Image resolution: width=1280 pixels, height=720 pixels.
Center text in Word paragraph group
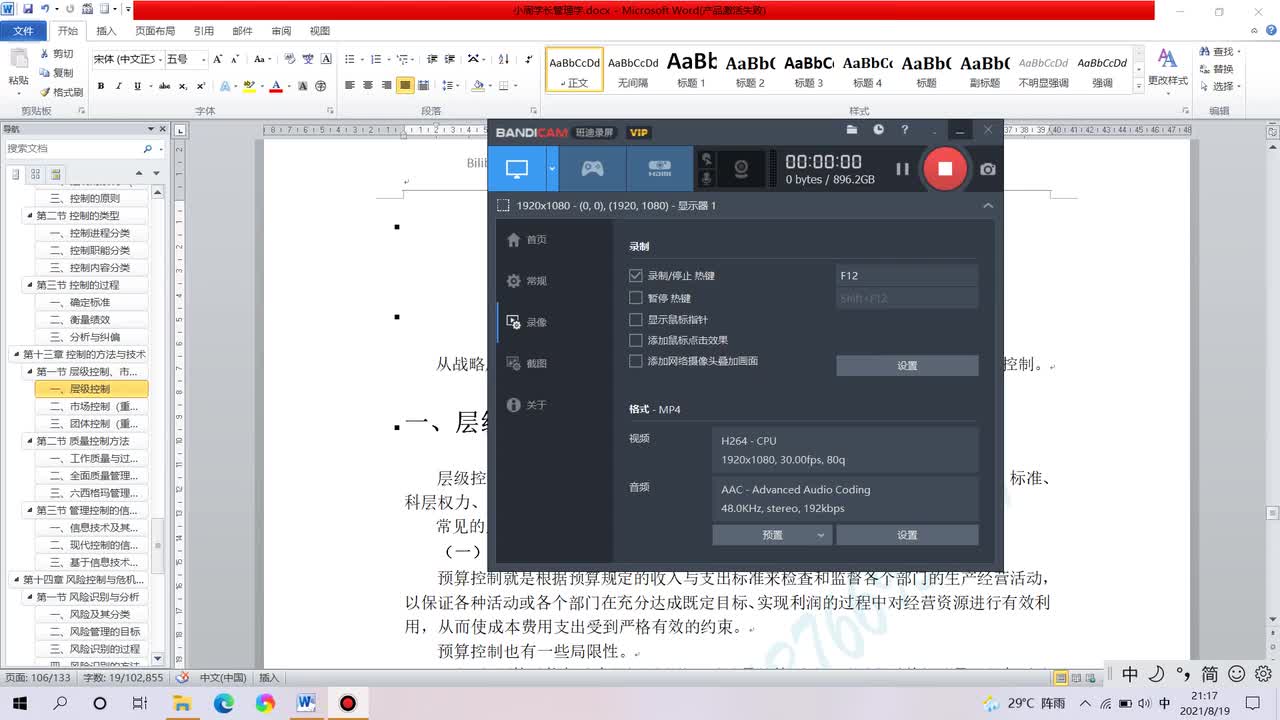point(368,86)
